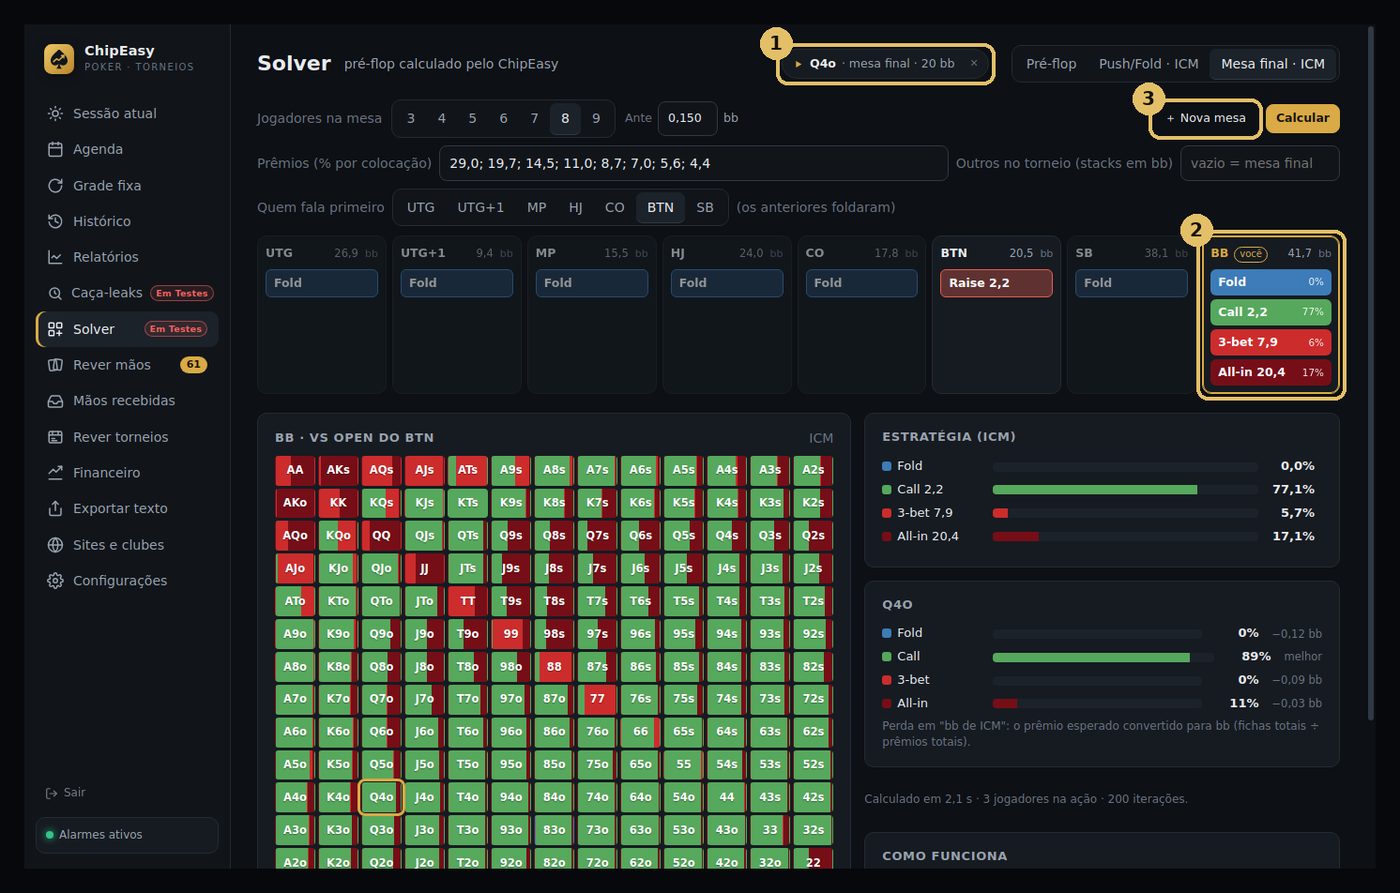Viewport: 1400px width, 893px height.
Task: Click the Prêmios percentages input field
Action: (693, 163)
